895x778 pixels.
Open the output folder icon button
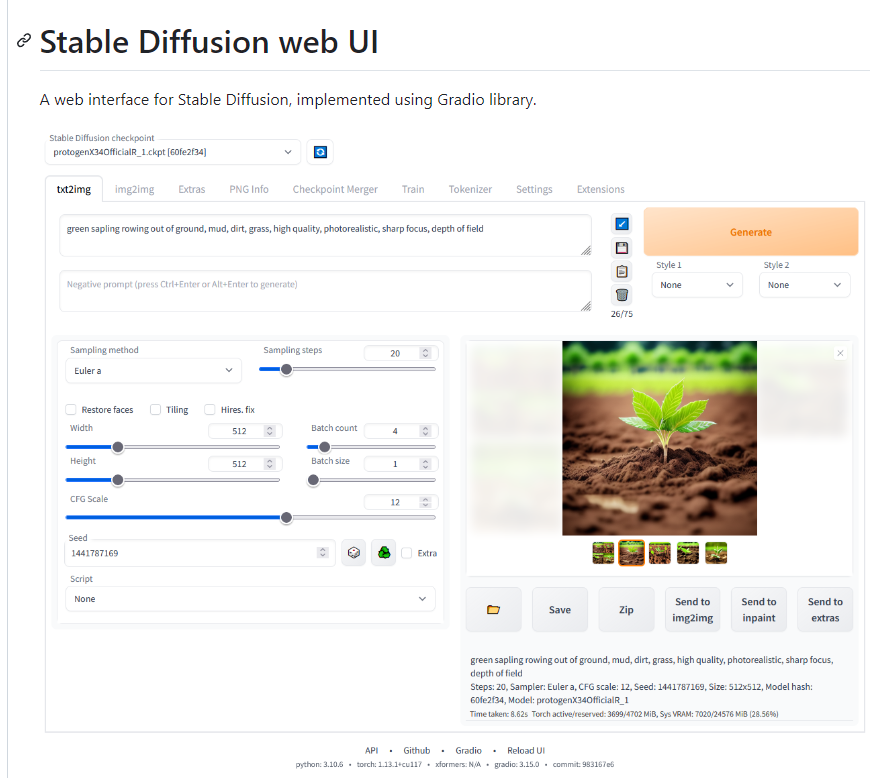(x=494, y=610)
